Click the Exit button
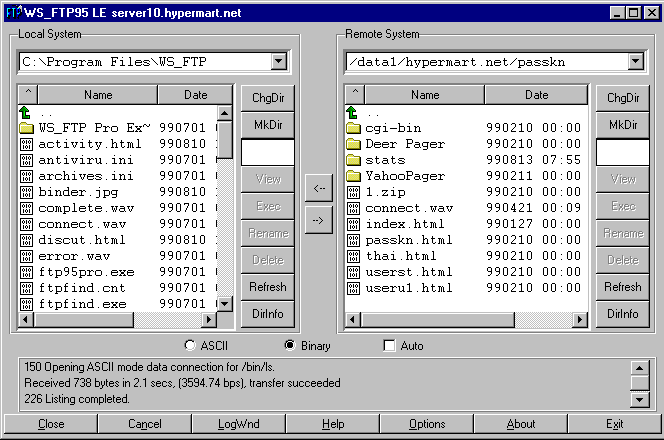This screenshot has width=664, height=440. point(614,424)
